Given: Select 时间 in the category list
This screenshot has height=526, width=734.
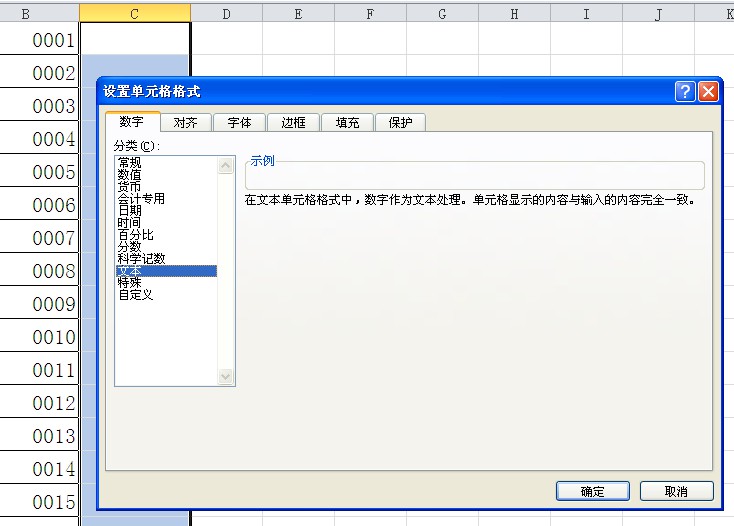Looking at the screenshot, I should (x=166, y=223).
